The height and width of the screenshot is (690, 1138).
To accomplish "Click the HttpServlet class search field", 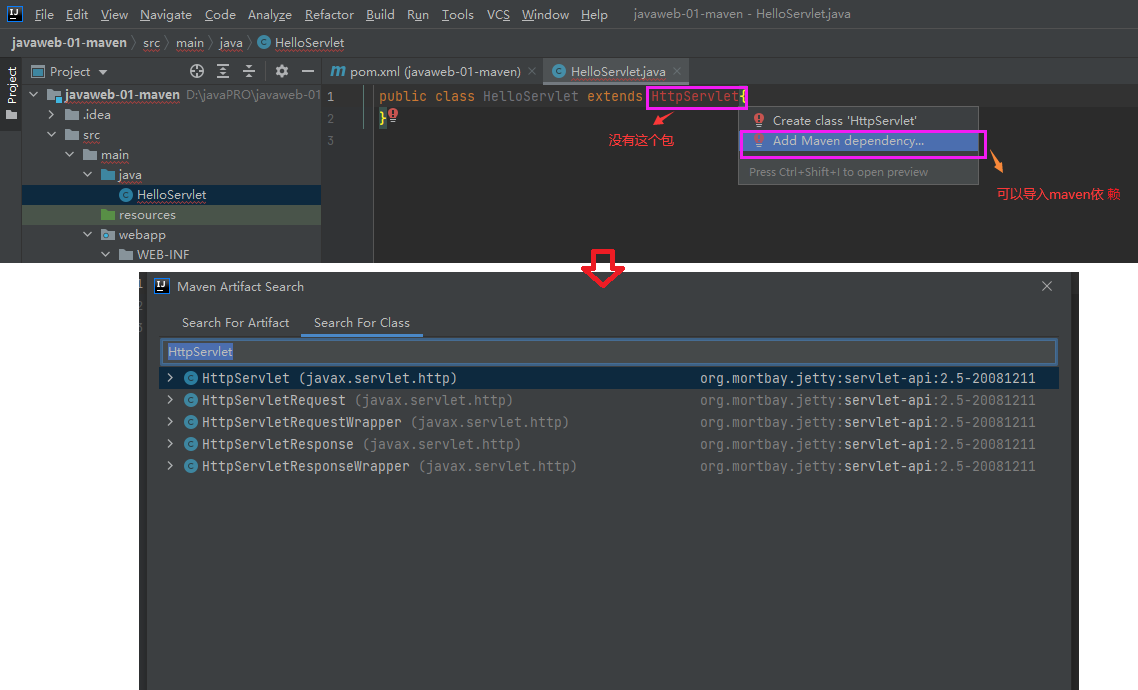I will [608, 352].
